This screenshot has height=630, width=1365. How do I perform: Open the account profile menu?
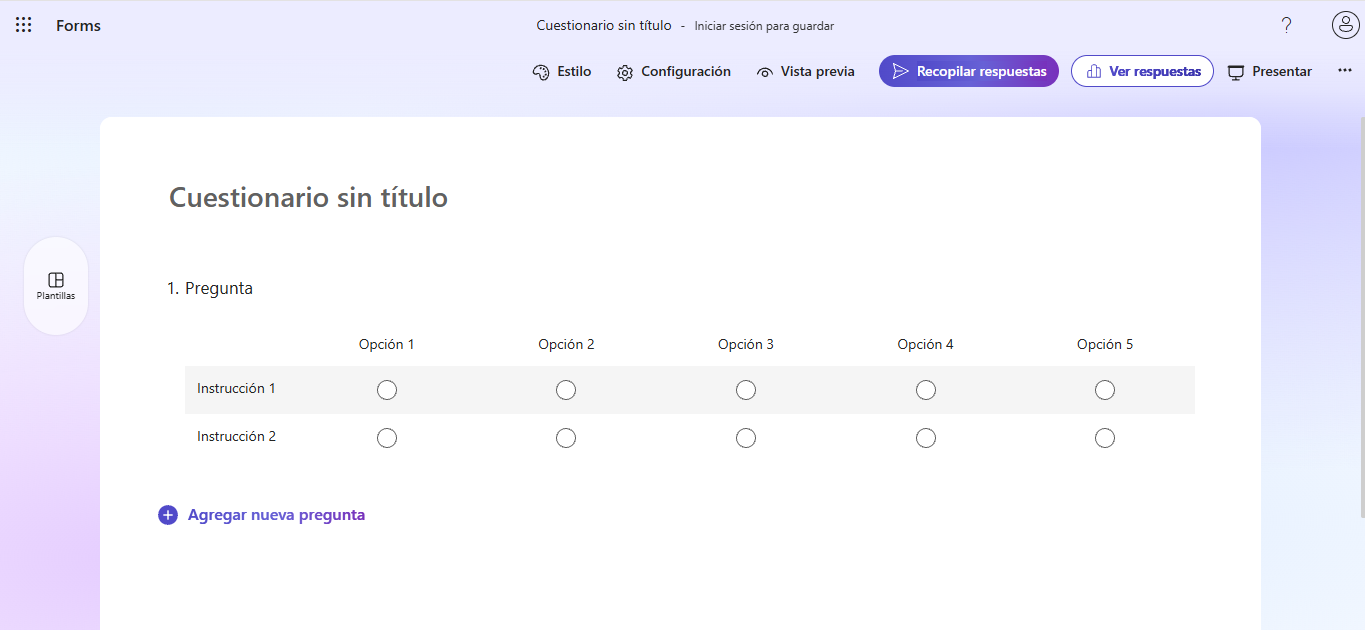coord(1345,25)
